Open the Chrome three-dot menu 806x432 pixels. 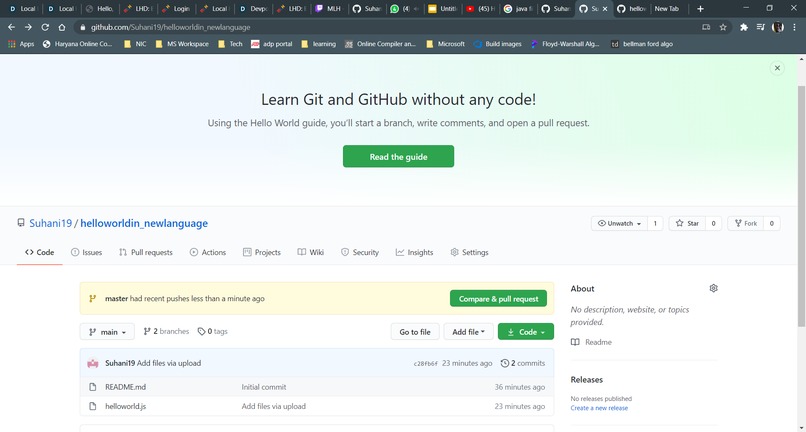click(x=795, y=27)
